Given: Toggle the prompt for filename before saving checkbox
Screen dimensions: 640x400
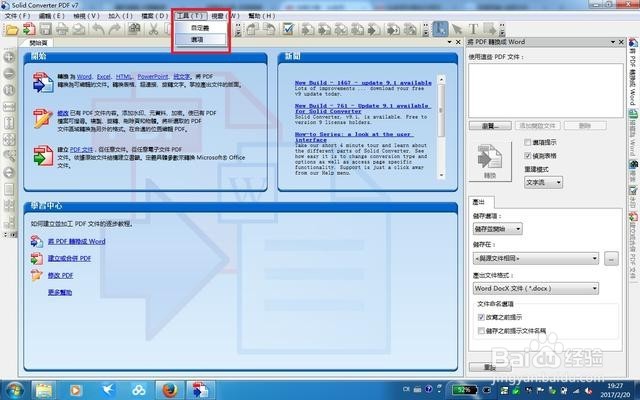Looking at the screenshot, I should click(481, 331).
